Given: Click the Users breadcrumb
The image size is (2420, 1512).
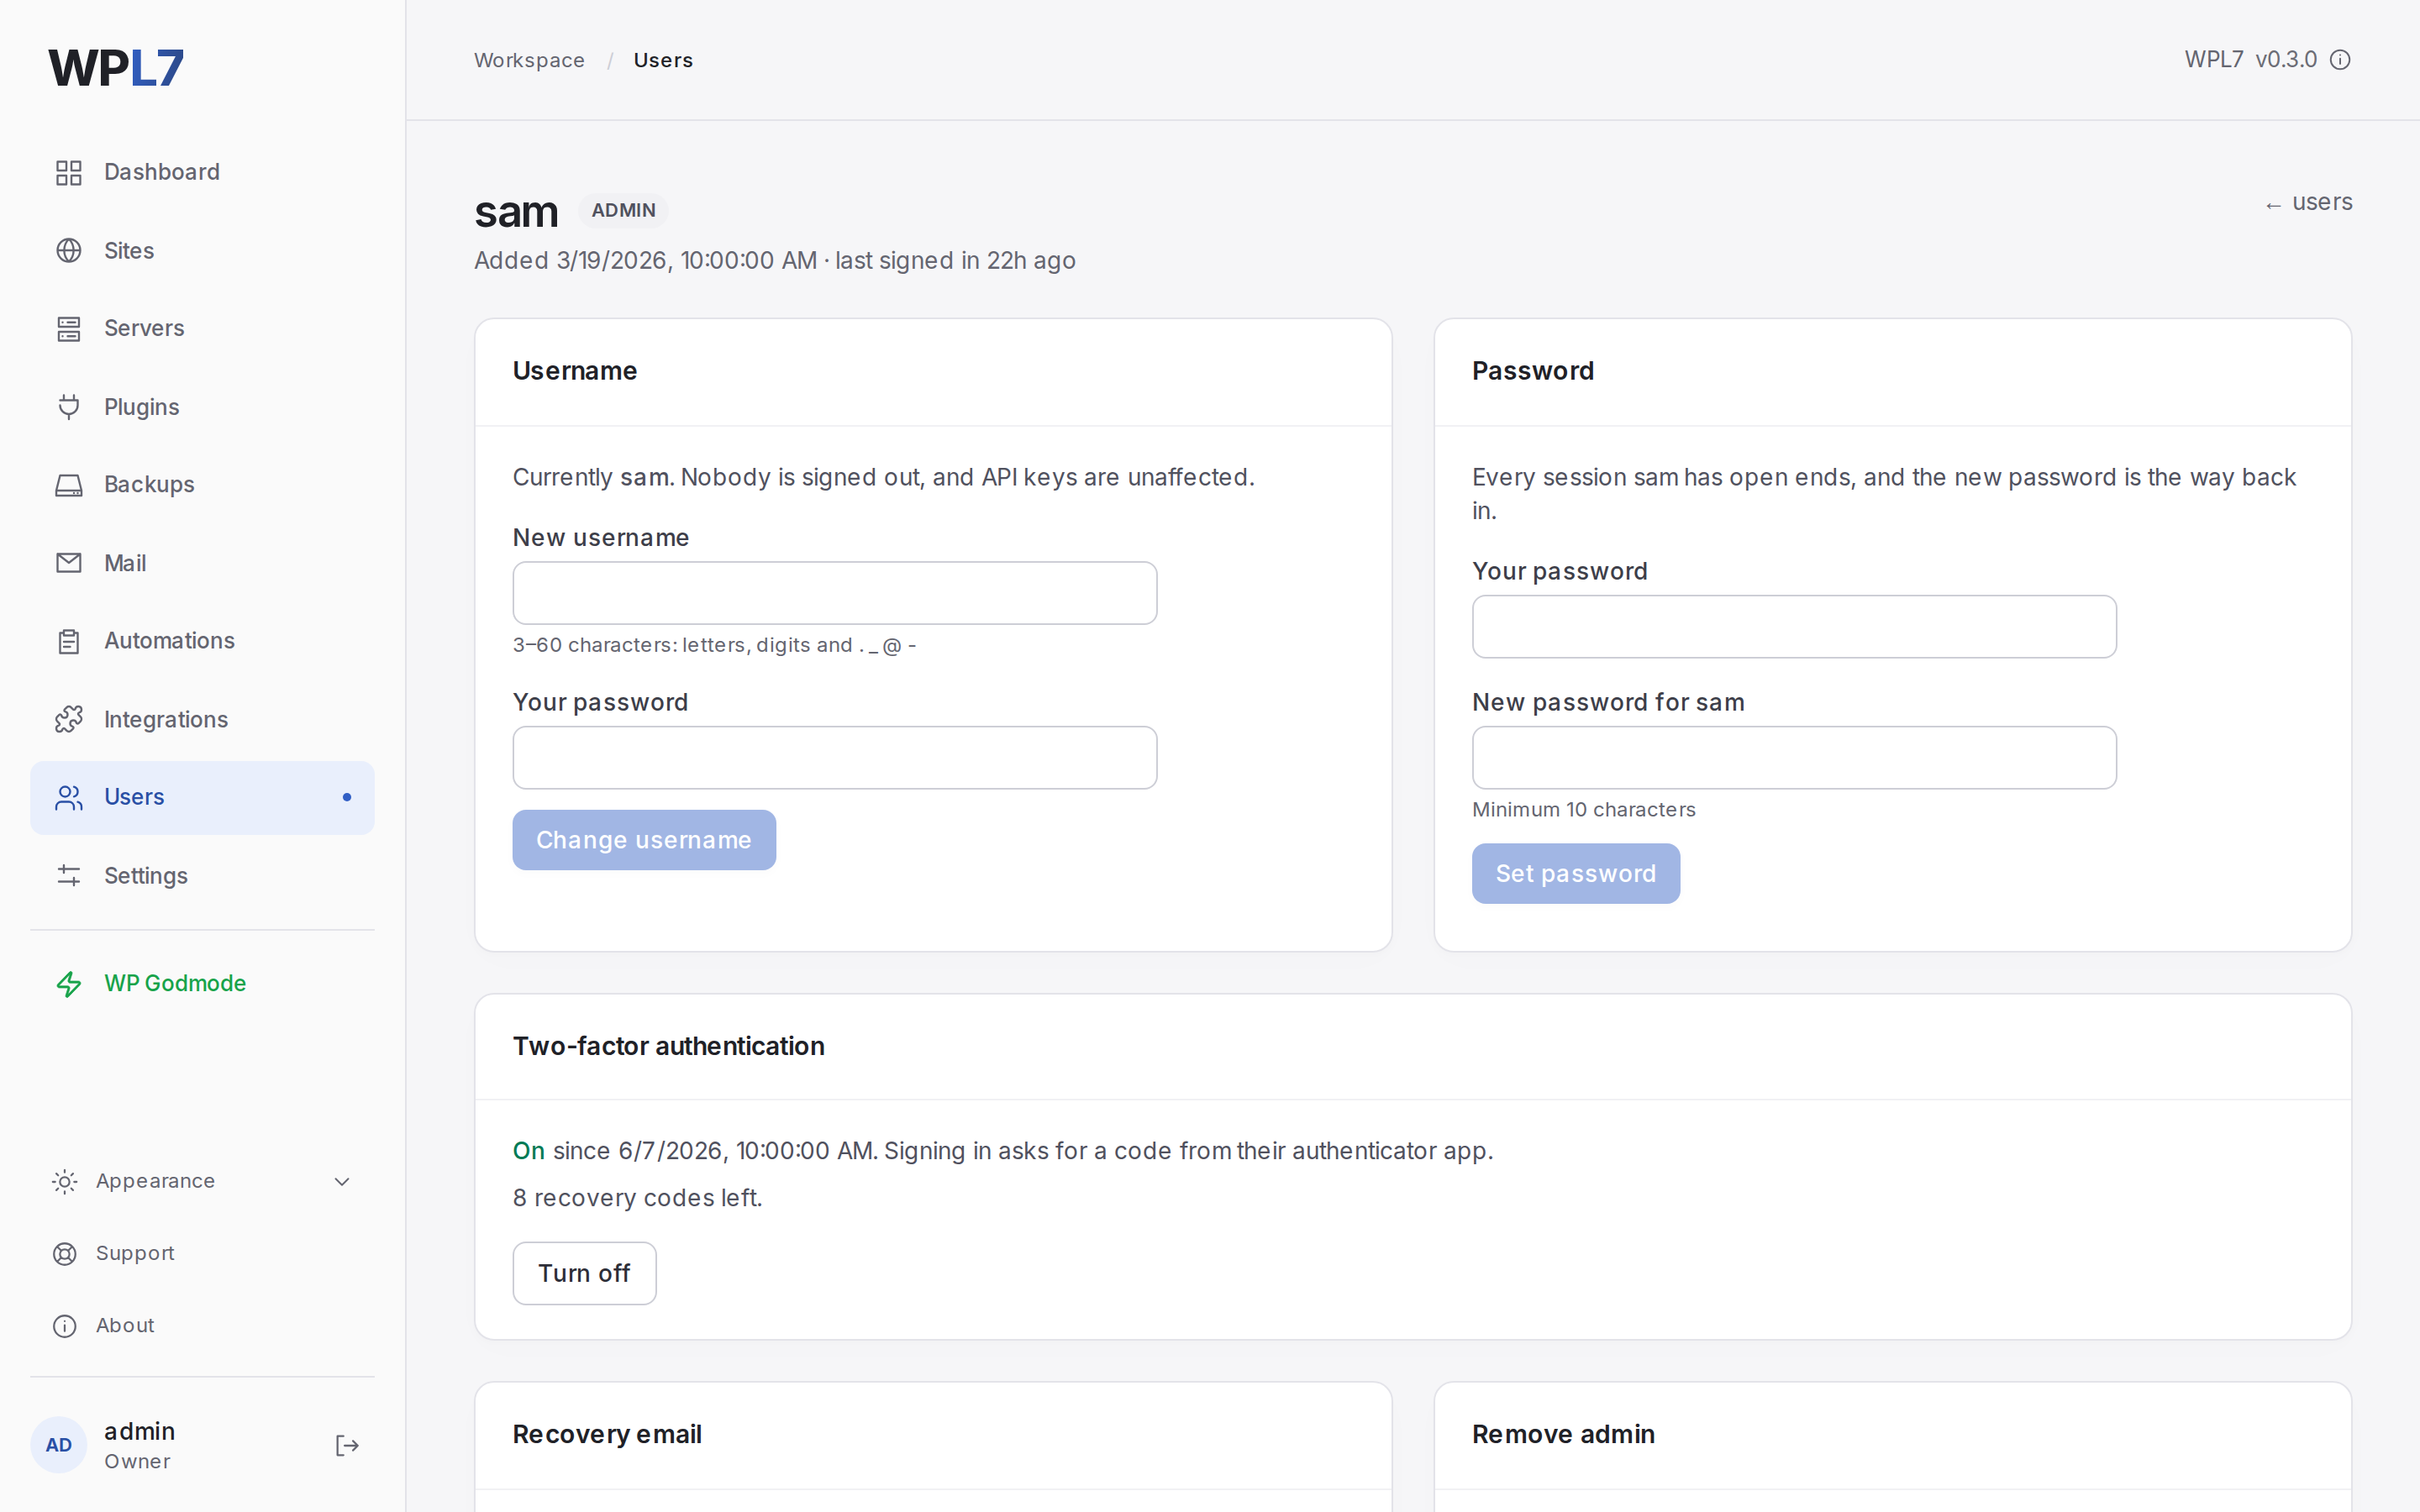Looking at the screenshot, I should (663, 60).
